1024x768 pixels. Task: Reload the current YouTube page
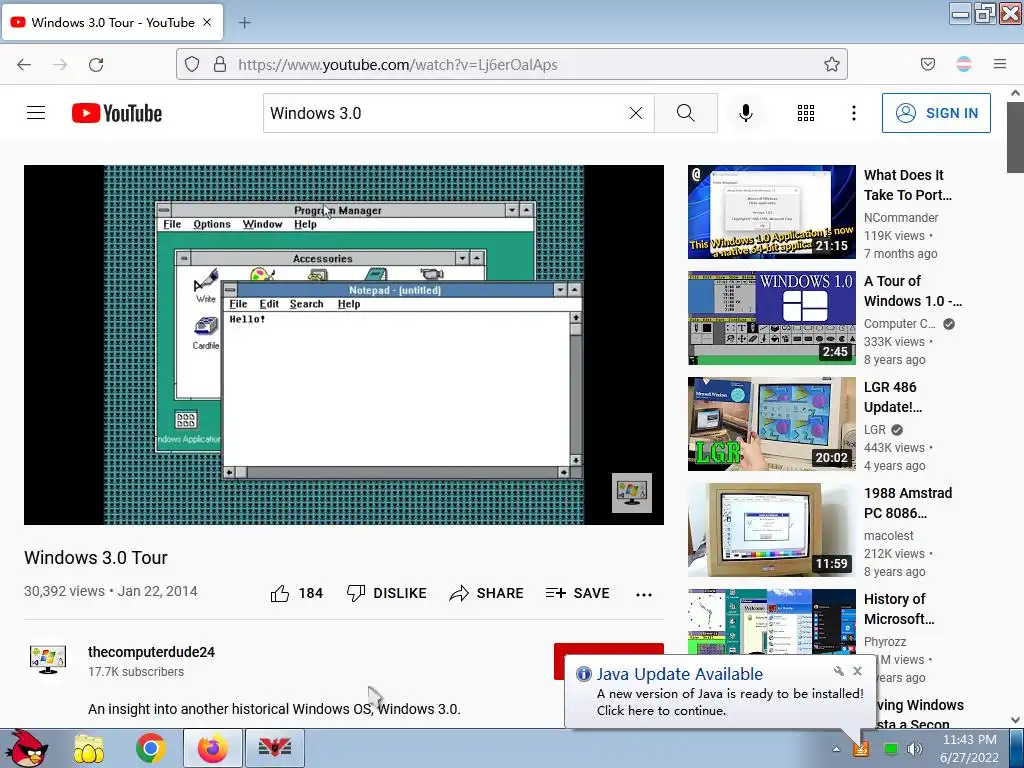click(96, 64)
